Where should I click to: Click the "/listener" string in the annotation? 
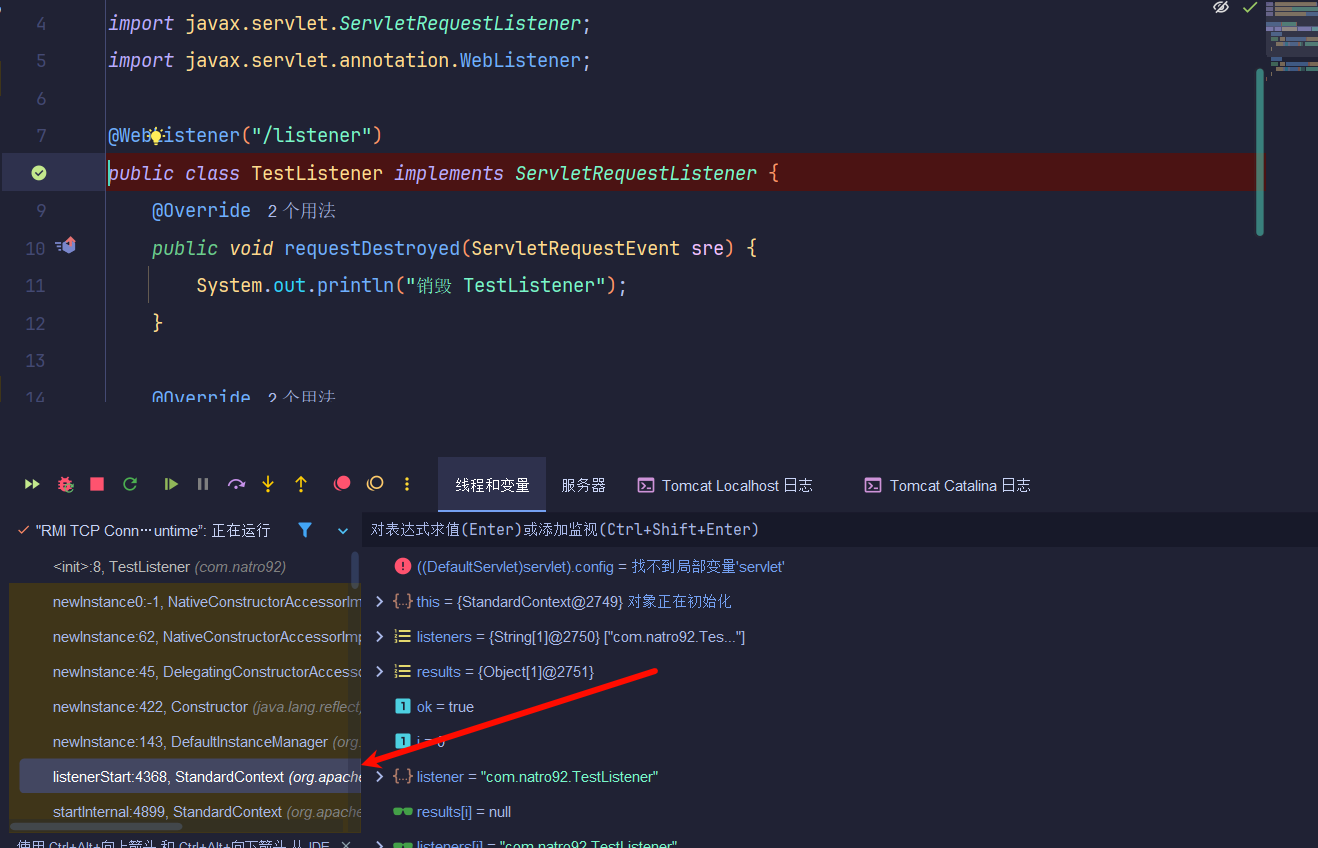point(311,135)
